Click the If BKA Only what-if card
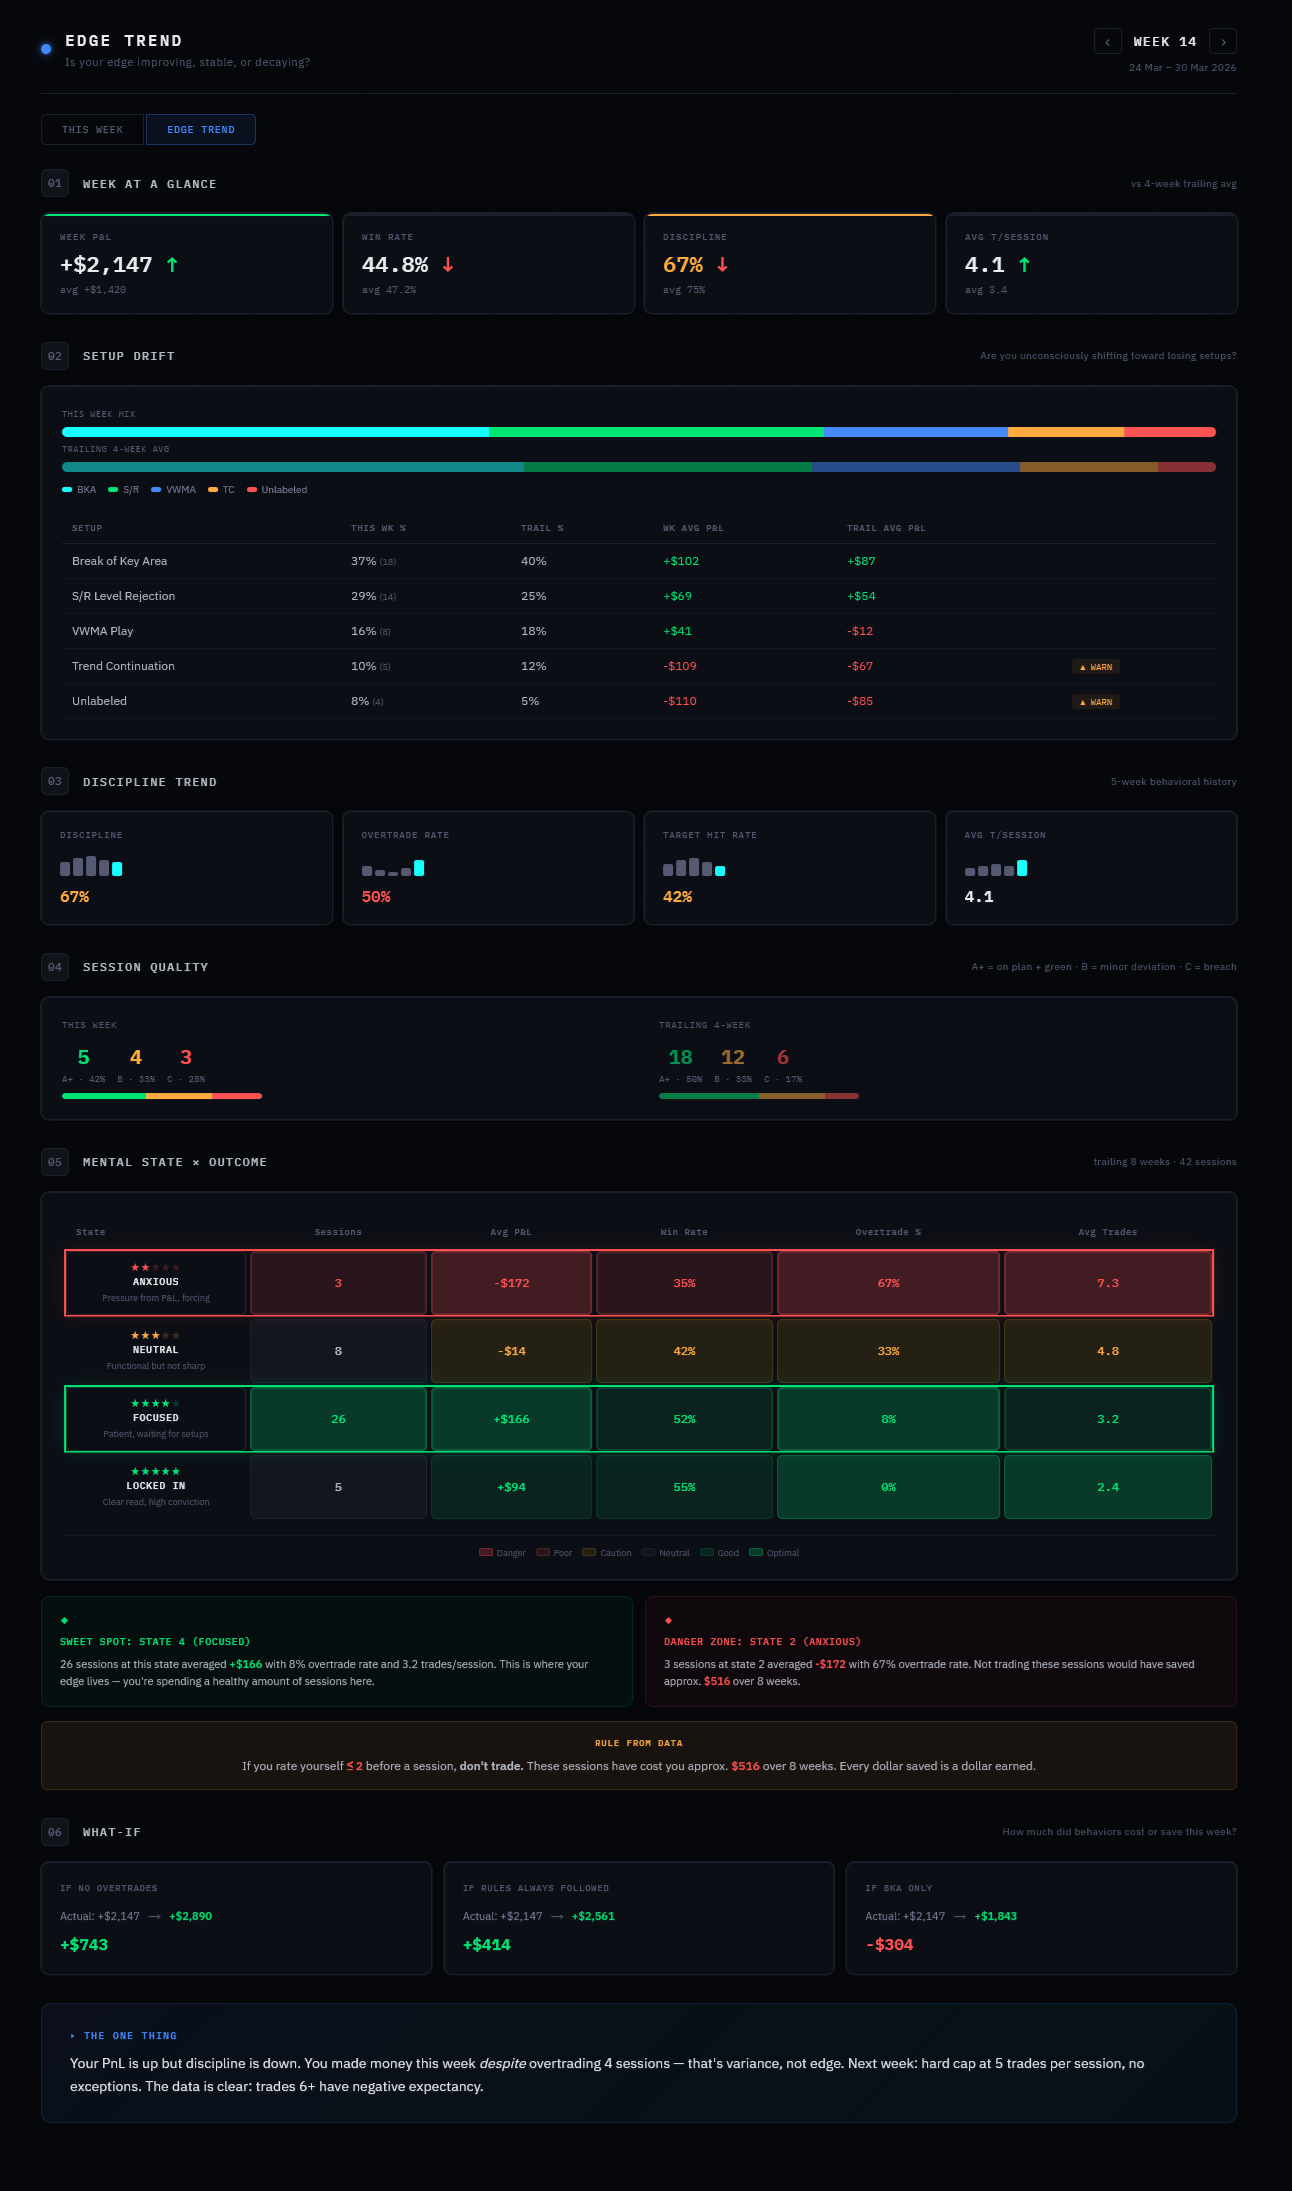This screenshot has width=1292, height=2191. (x=1041, y=1918)
